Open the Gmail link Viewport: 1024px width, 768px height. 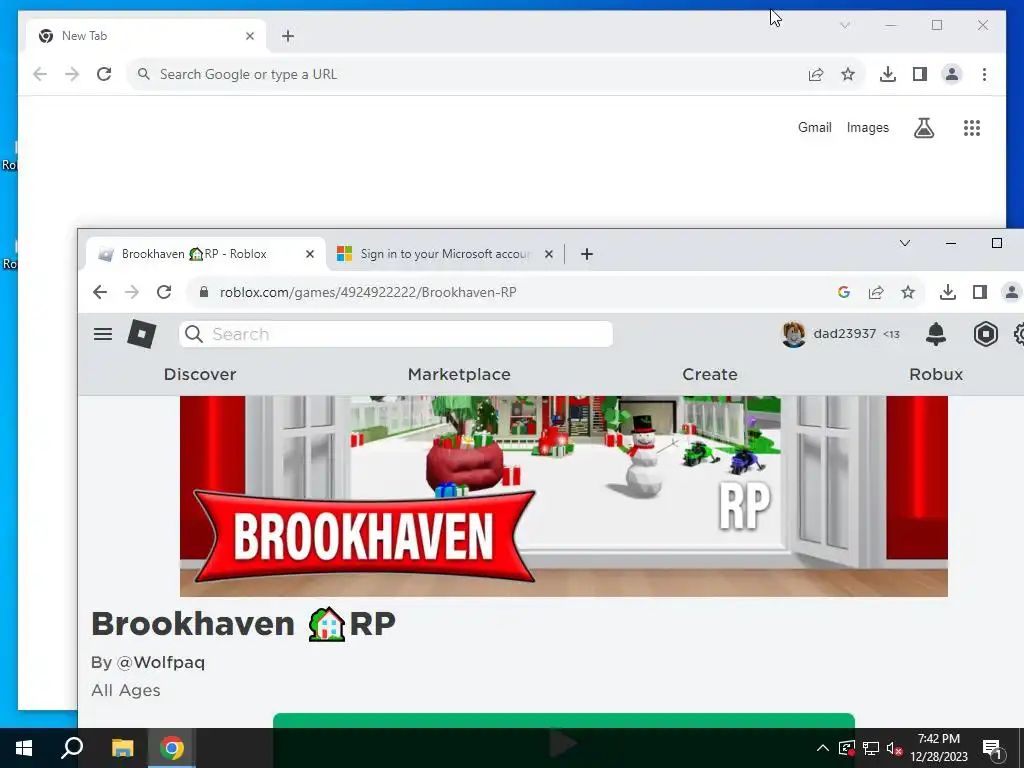(x=814, y=127)
